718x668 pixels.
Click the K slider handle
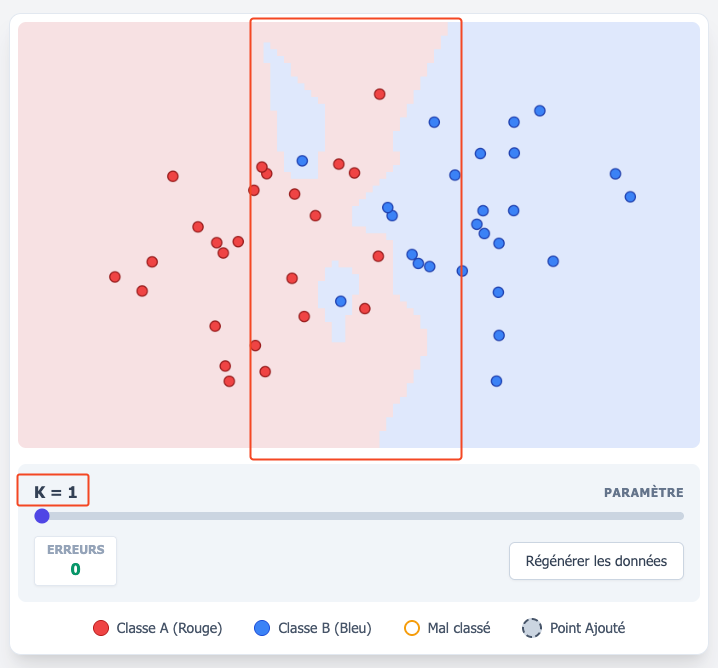pyautogui.click(x=42, y=516)
